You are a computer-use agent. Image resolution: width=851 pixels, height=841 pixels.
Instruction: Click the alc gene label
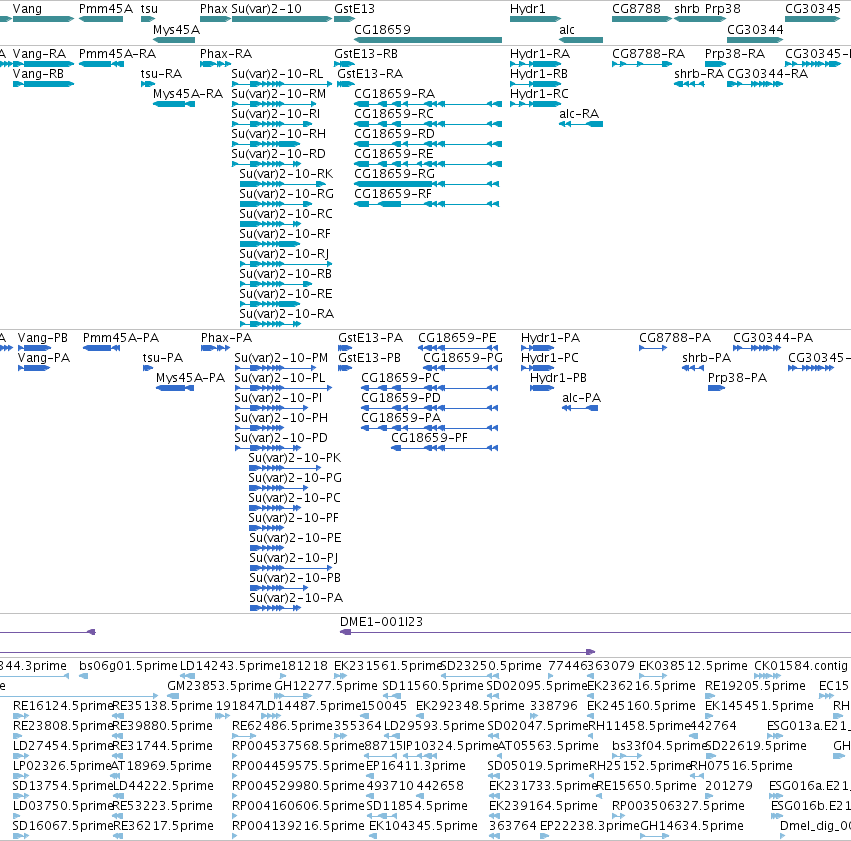point(567,30)
